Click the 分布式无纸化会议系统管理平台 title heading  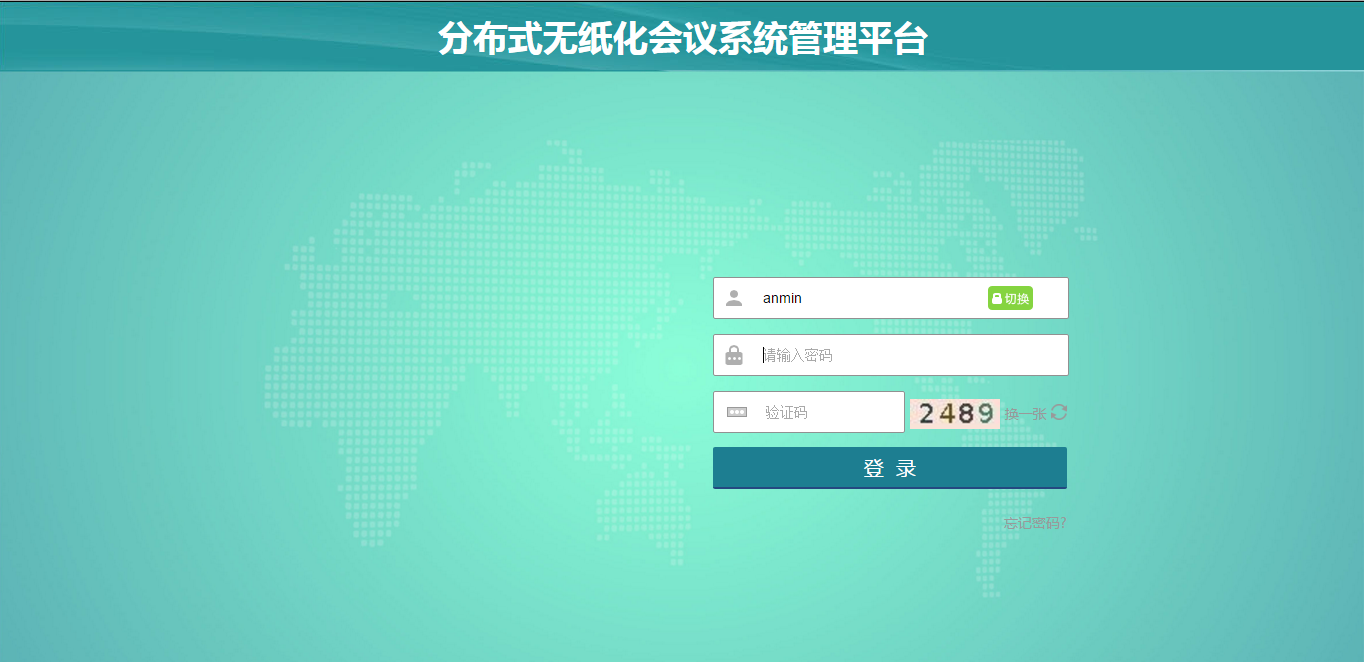pyautogui.click(x=682, y=40)
